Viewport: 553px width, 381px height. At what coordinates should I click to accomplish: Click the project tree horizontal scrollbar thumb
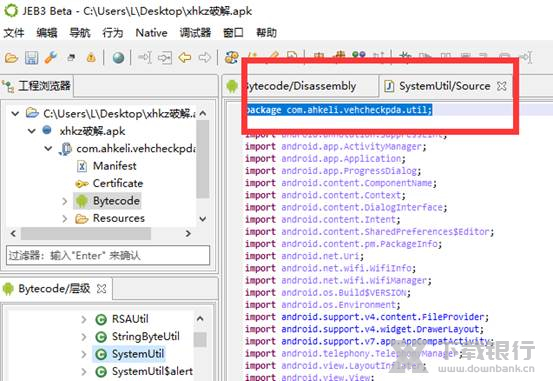point(86,234)
